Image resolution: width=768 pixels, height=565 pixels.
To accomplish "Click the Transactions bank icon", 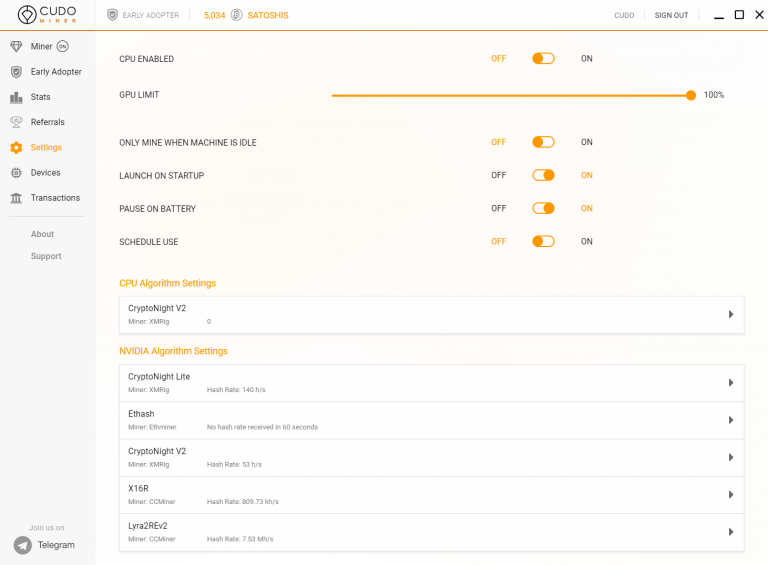I will (x=16, y=198).
